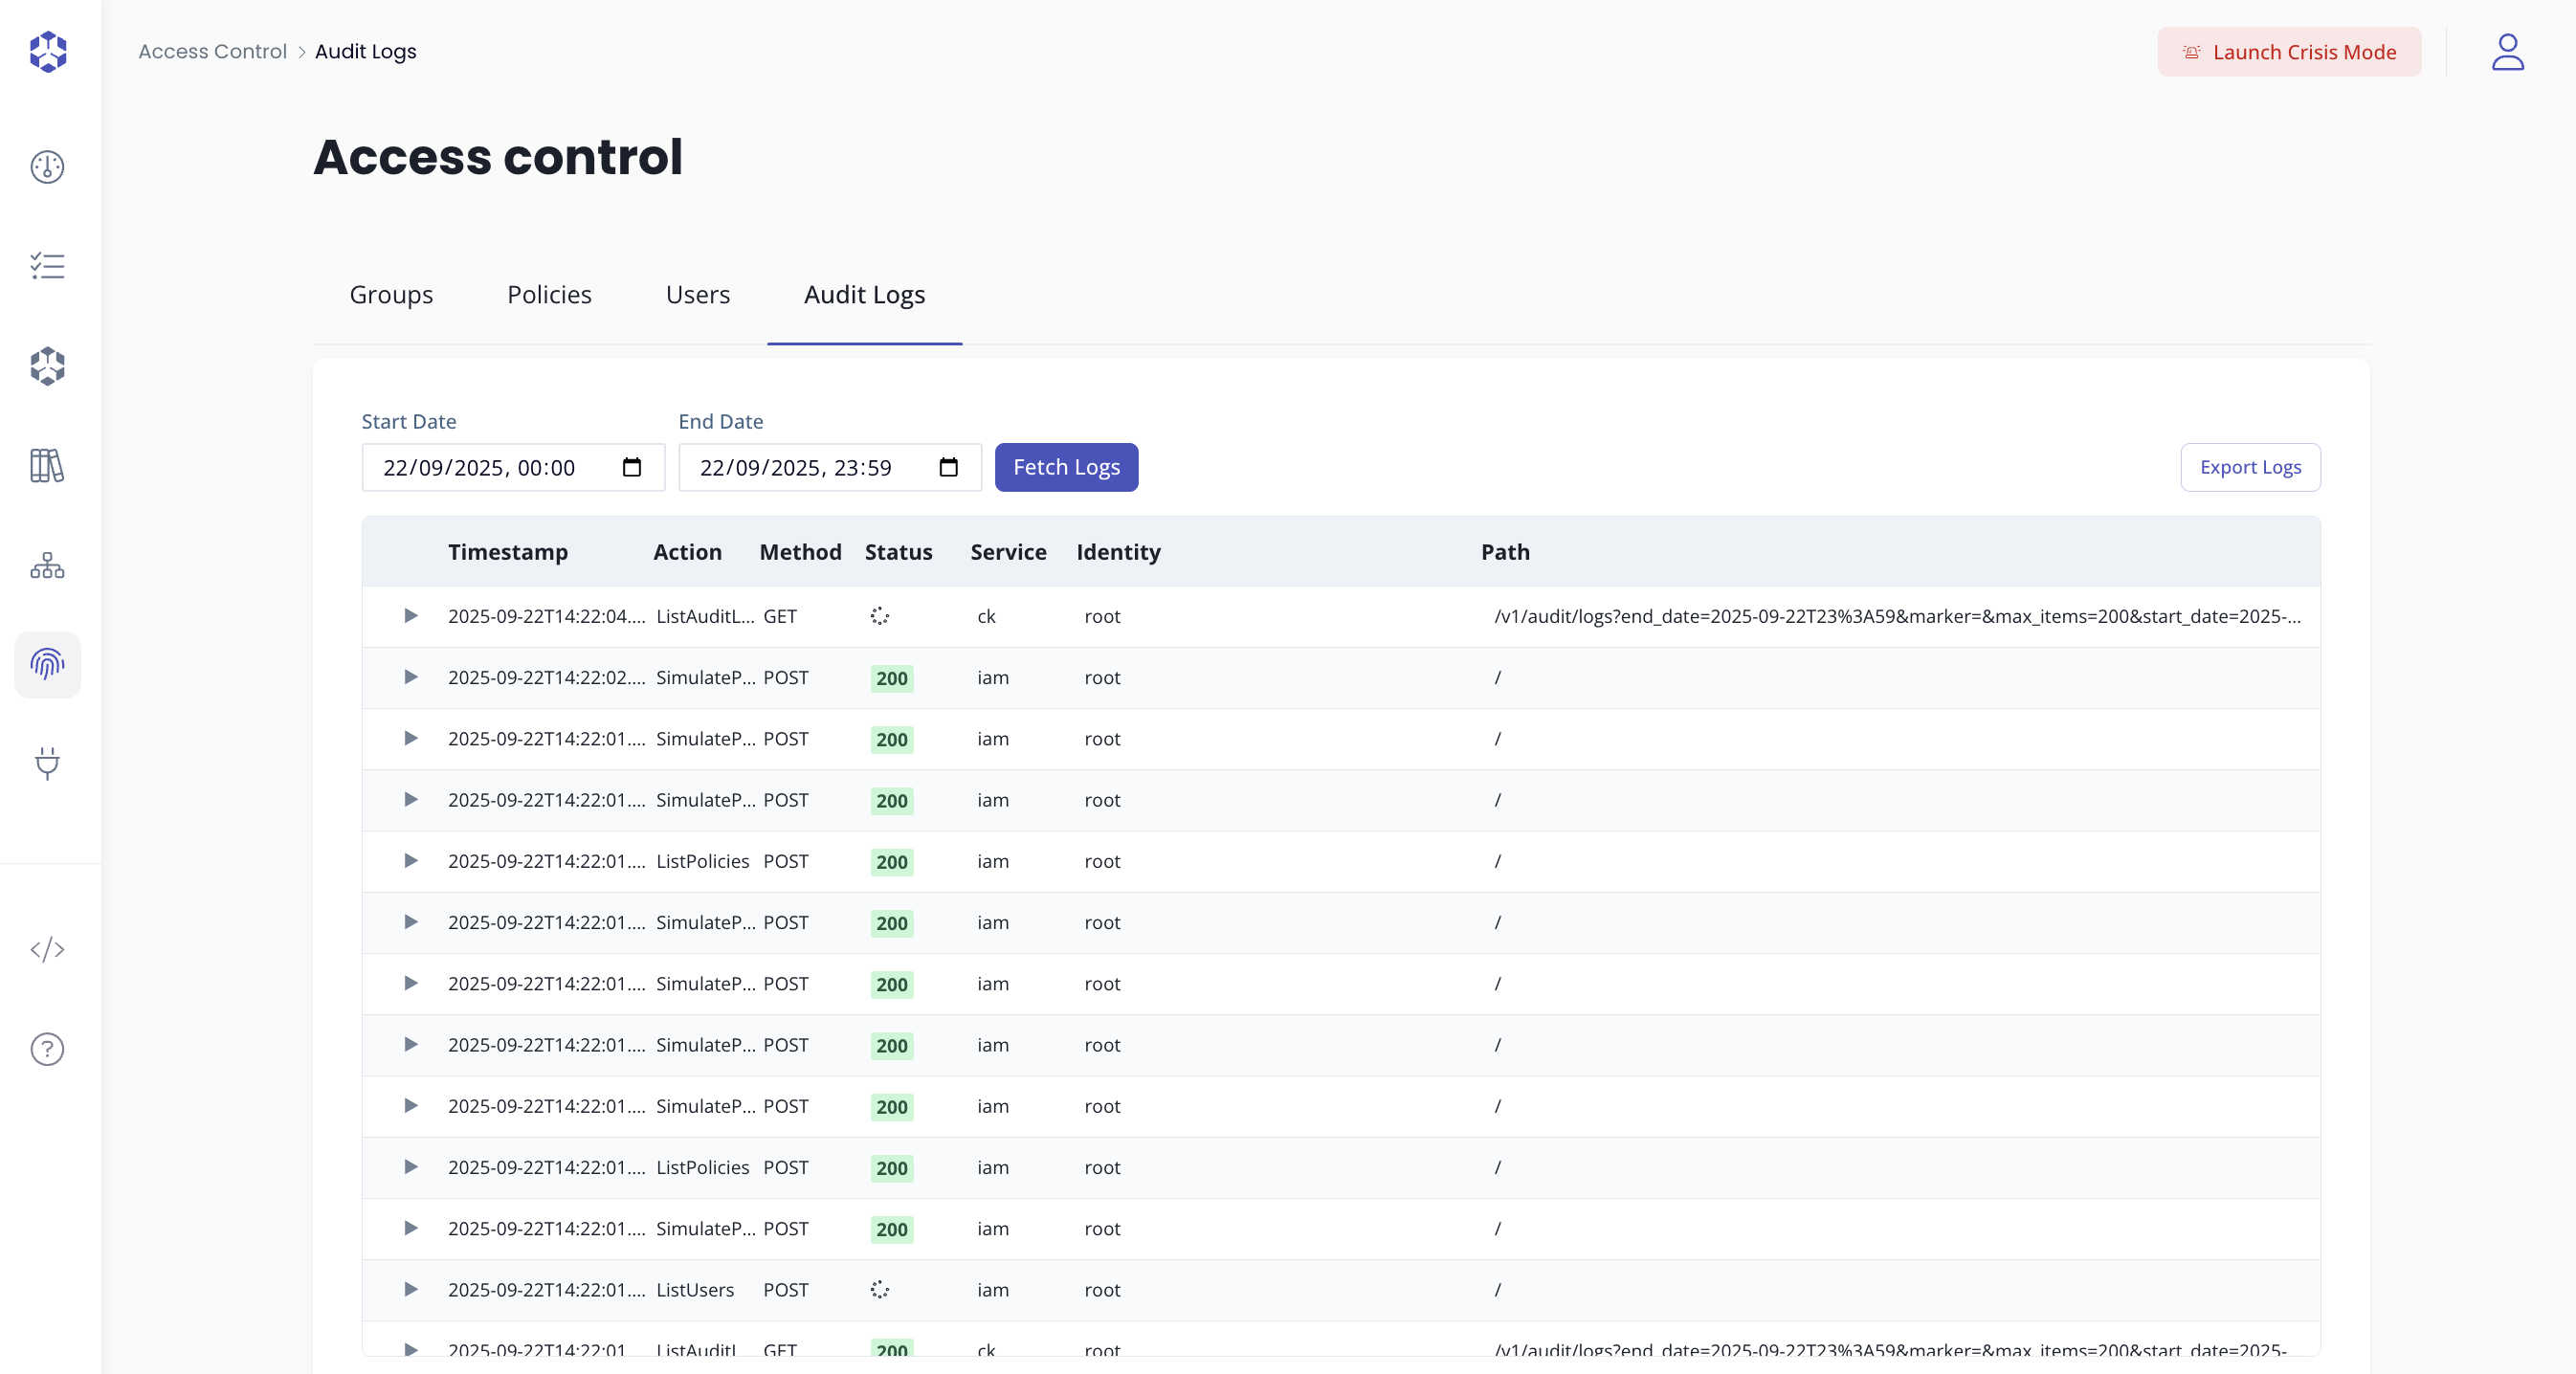
Task: Open the help question mark icon
Action: pyautogui.click(x=47, y=1049)
